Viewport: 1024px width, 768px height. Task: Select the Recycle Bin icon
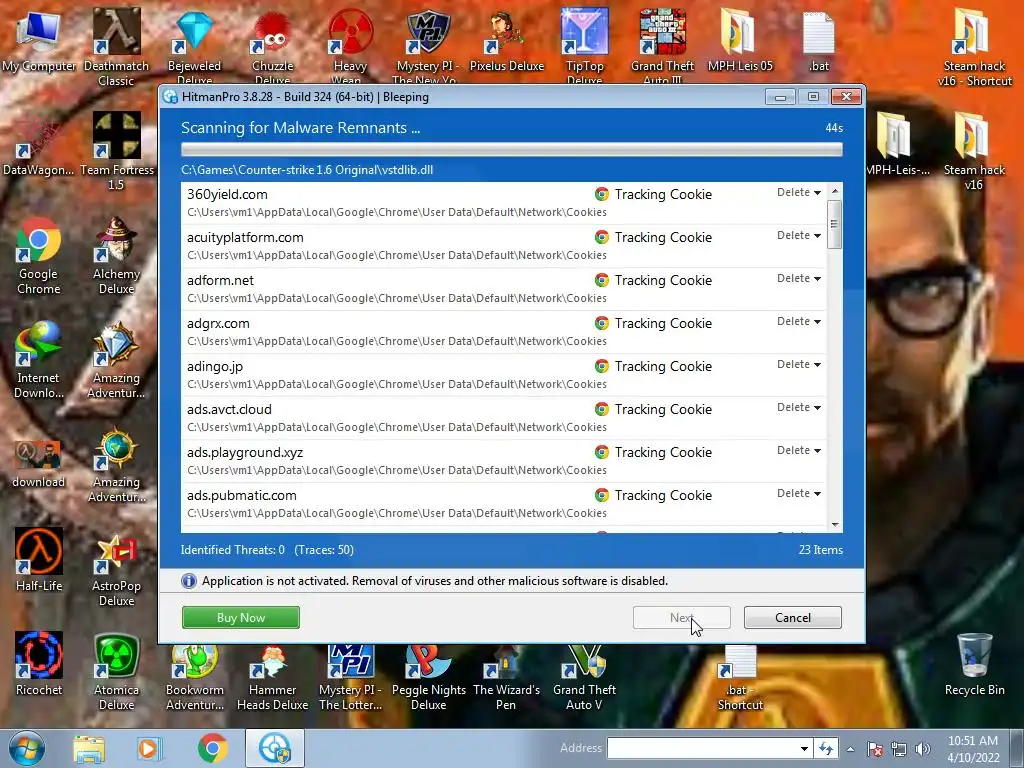point(974,665)
